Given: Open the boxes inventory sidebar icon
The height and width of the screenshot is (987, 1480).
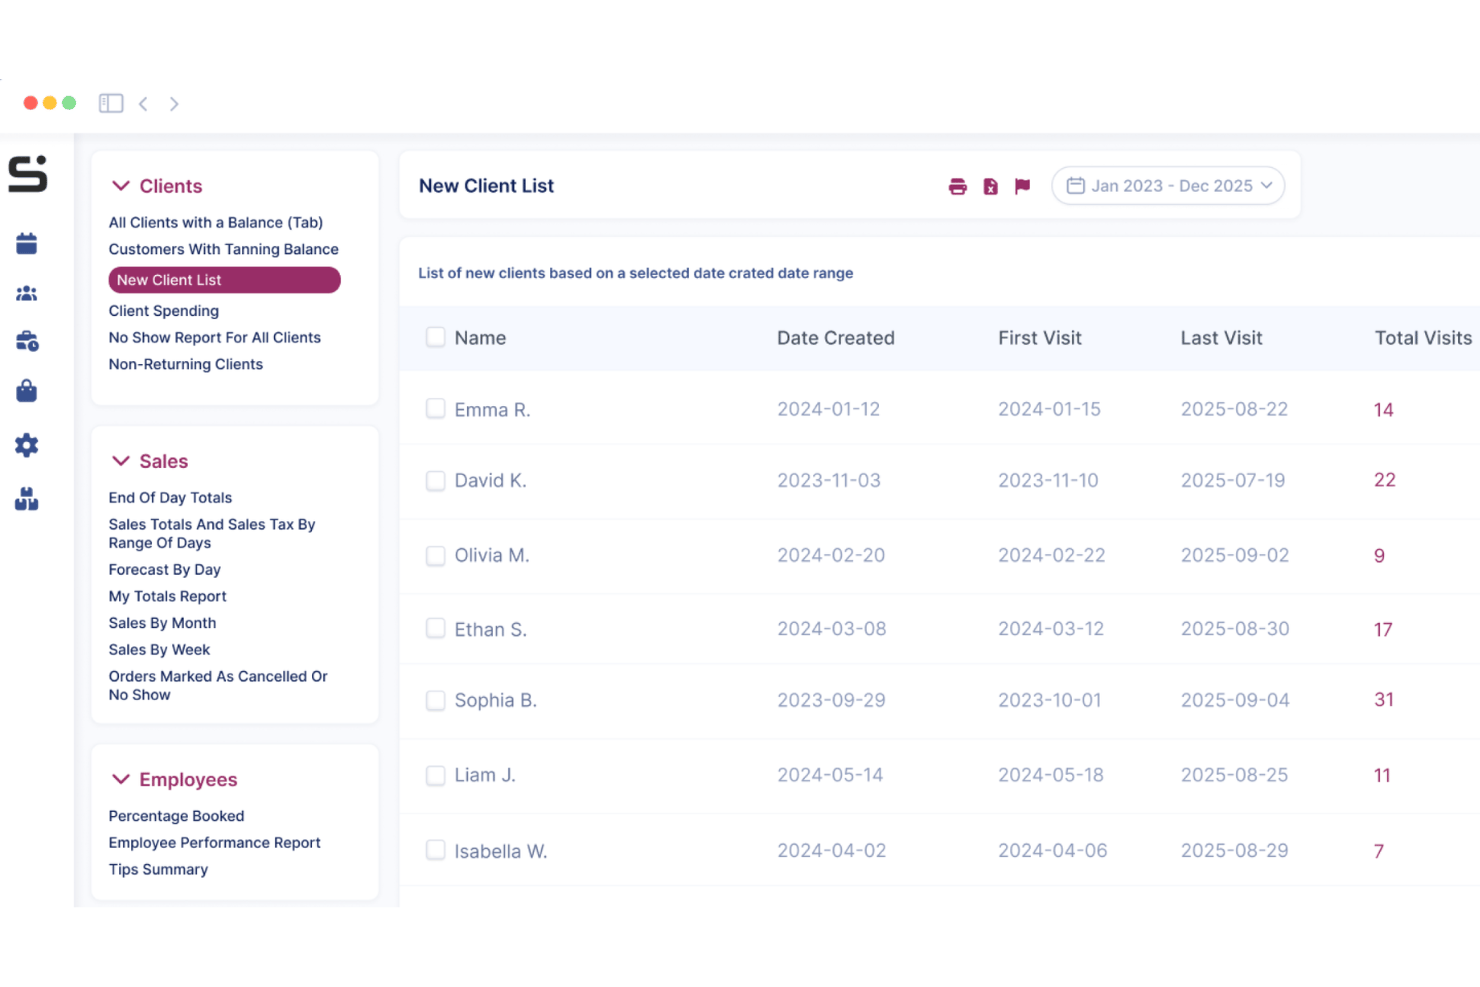Looking at the screenshot, I should [x=27, y=499].
